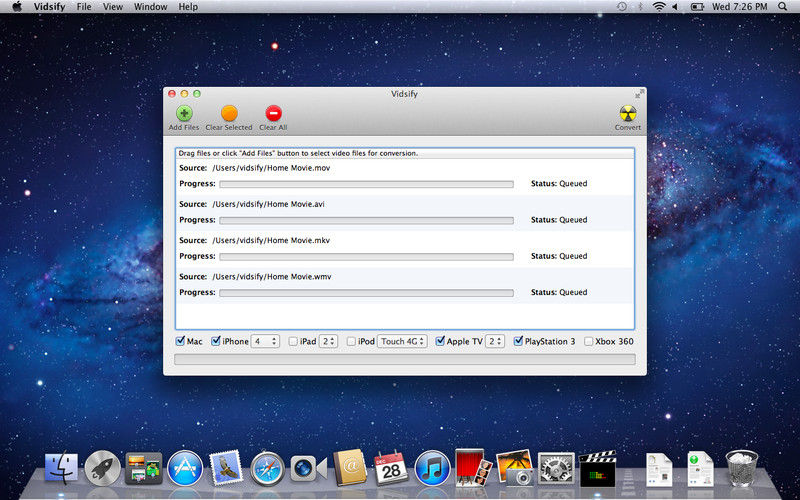Screen dimensions: 800x500
Task: Open the Trash in the dock
Action: tap(741, 468)
